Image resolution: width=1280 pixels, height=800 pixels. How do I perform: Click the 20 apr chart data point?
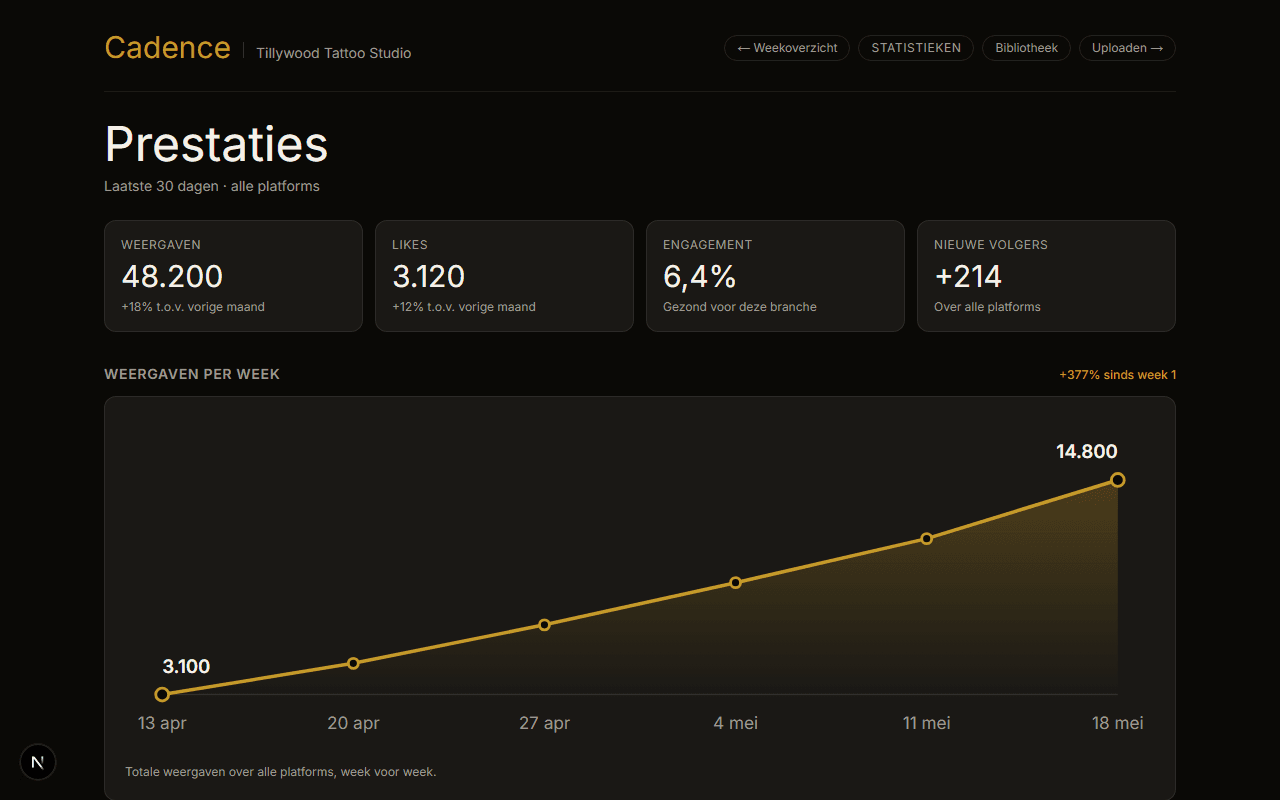coord(353,663)
